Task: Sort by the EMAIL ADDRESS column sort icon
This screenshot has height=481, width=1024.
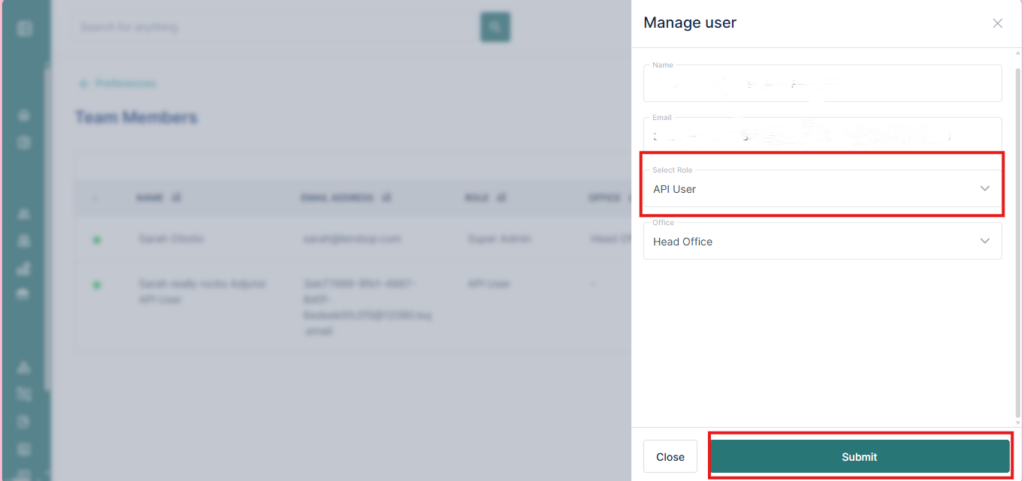Action: pyautogui.click(x=385, y=198)
